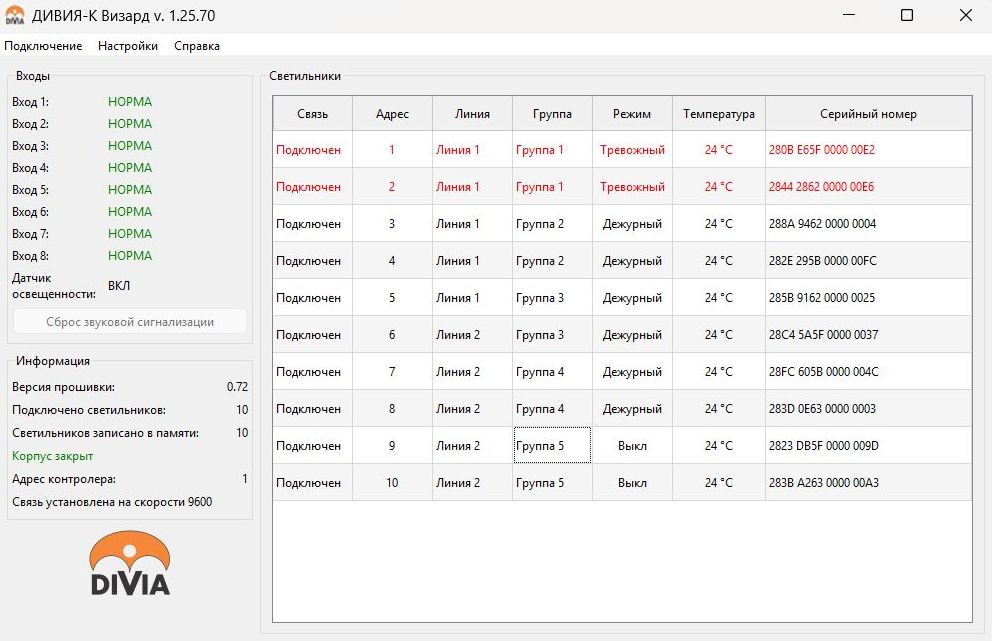
Task: Select Тревожный mode cell for address 1
Action: click(632, 150)
